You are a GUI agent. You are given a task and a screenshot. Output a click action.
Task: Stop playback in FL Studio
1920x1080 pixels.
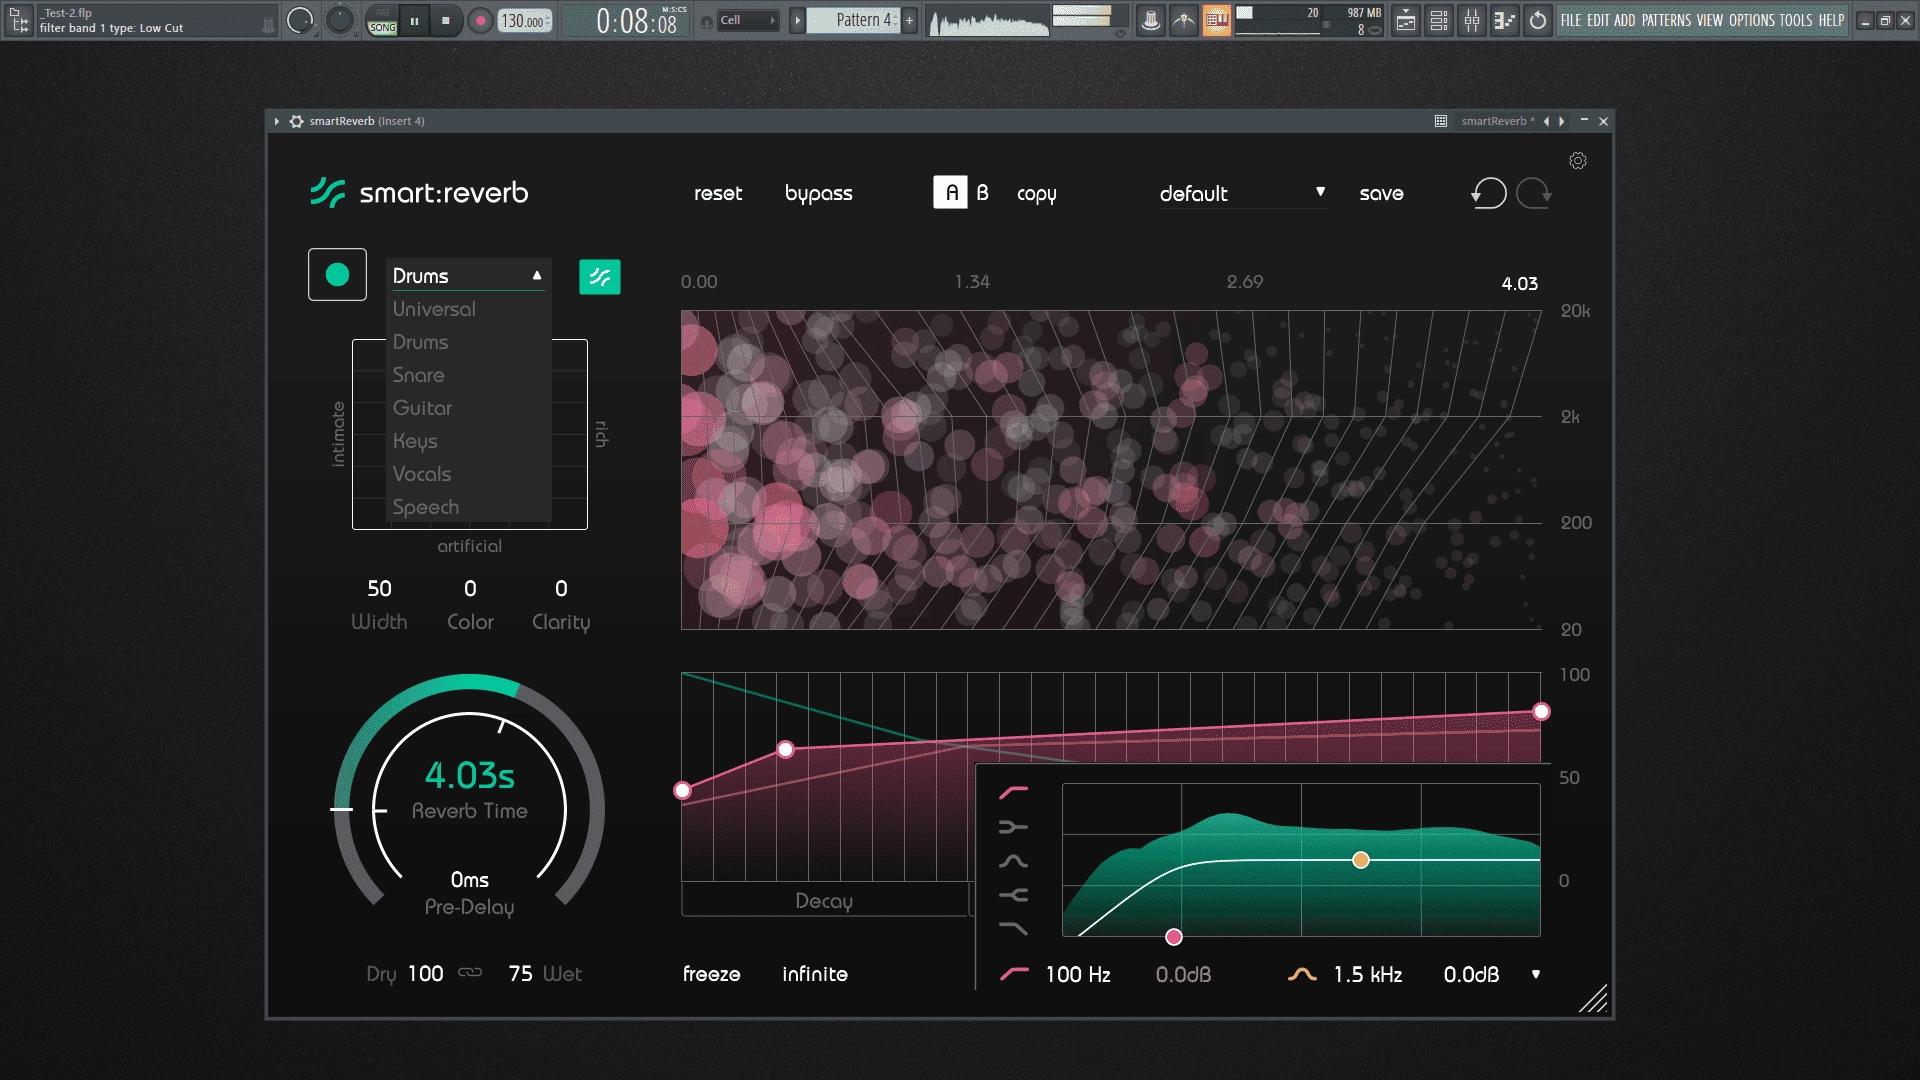tap(446, 20)
